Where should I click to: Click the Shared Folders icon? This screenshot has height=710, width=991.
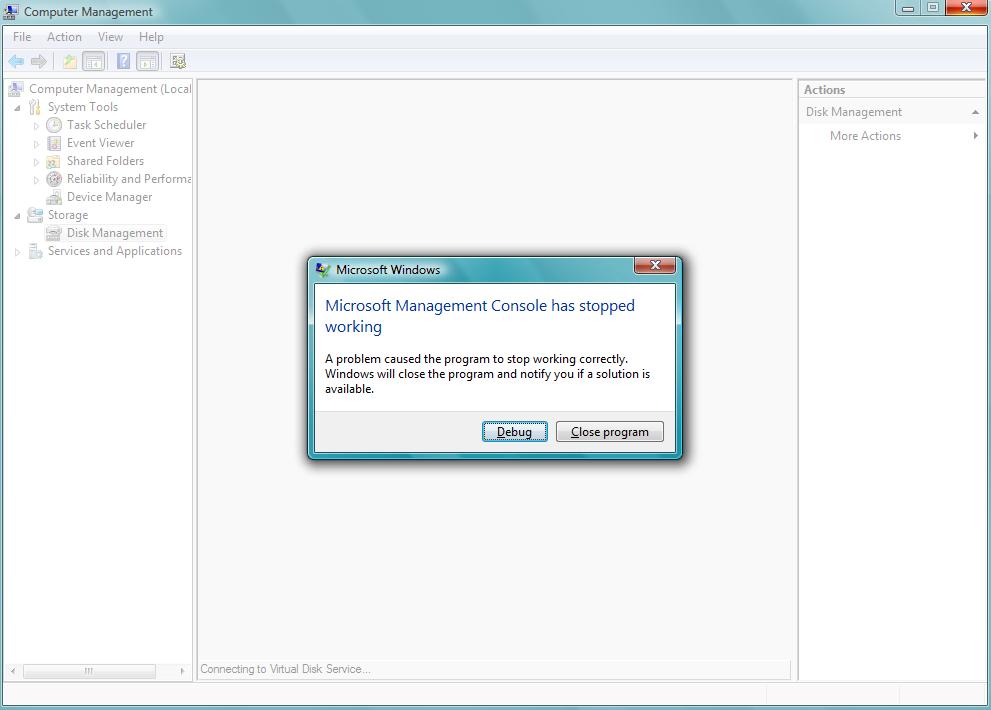tap(54, 161)
